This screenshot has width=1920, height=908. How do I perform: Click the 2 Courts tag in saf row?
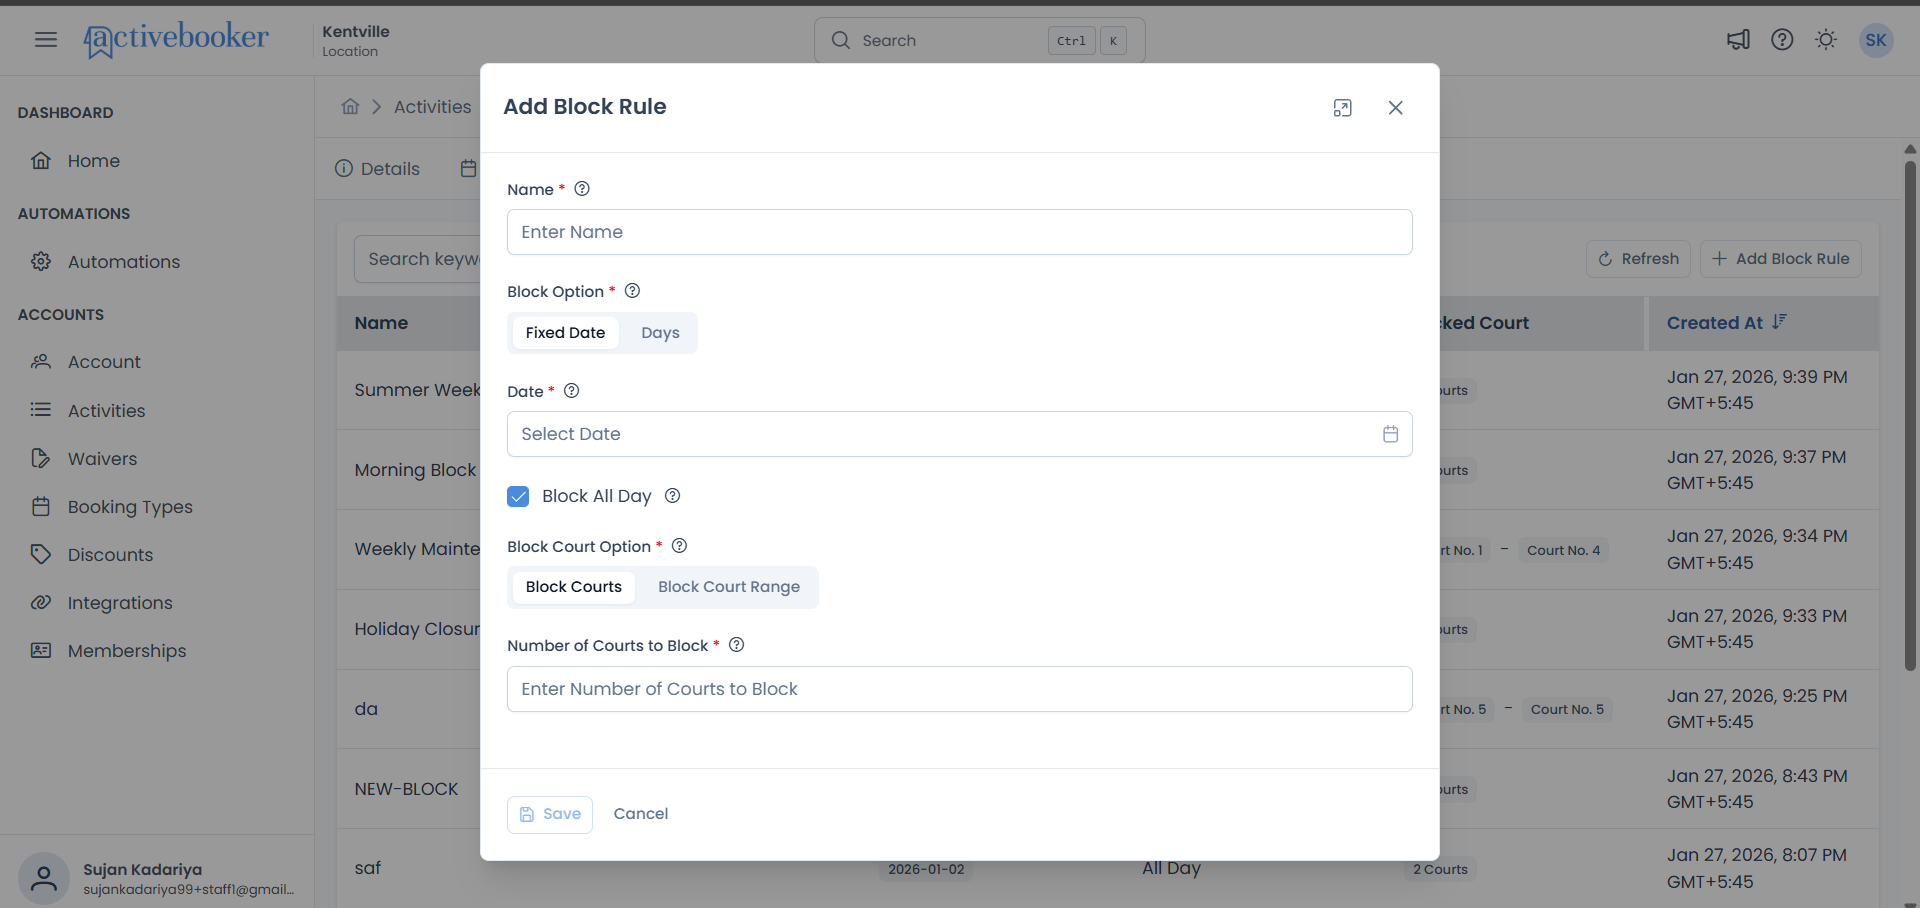1440,869
